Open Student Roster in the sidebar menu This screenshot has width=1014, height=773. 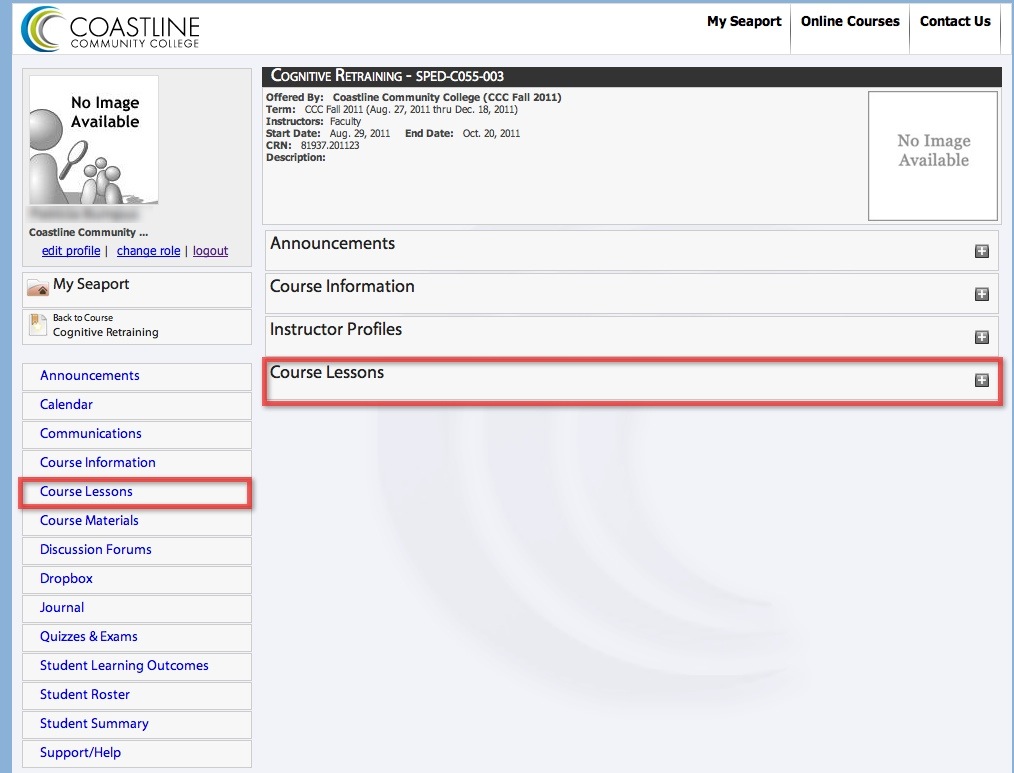click(136, 695)
